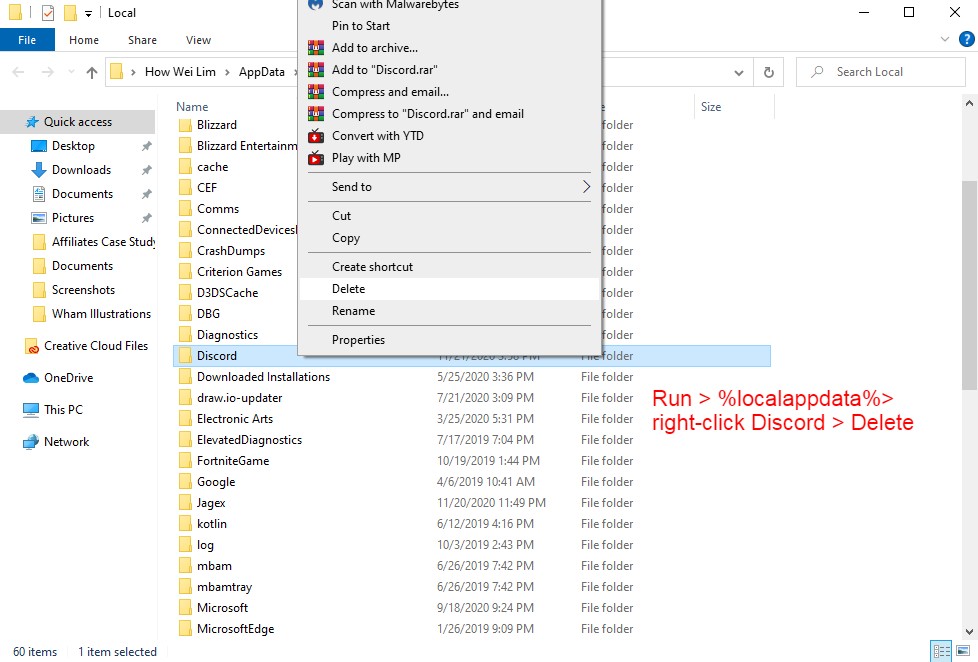This screenshot has height=662, width=978.
Task: Click How Wei Lim in the breadcrumb
Action: pyautogui.click(x=180, y=72)
